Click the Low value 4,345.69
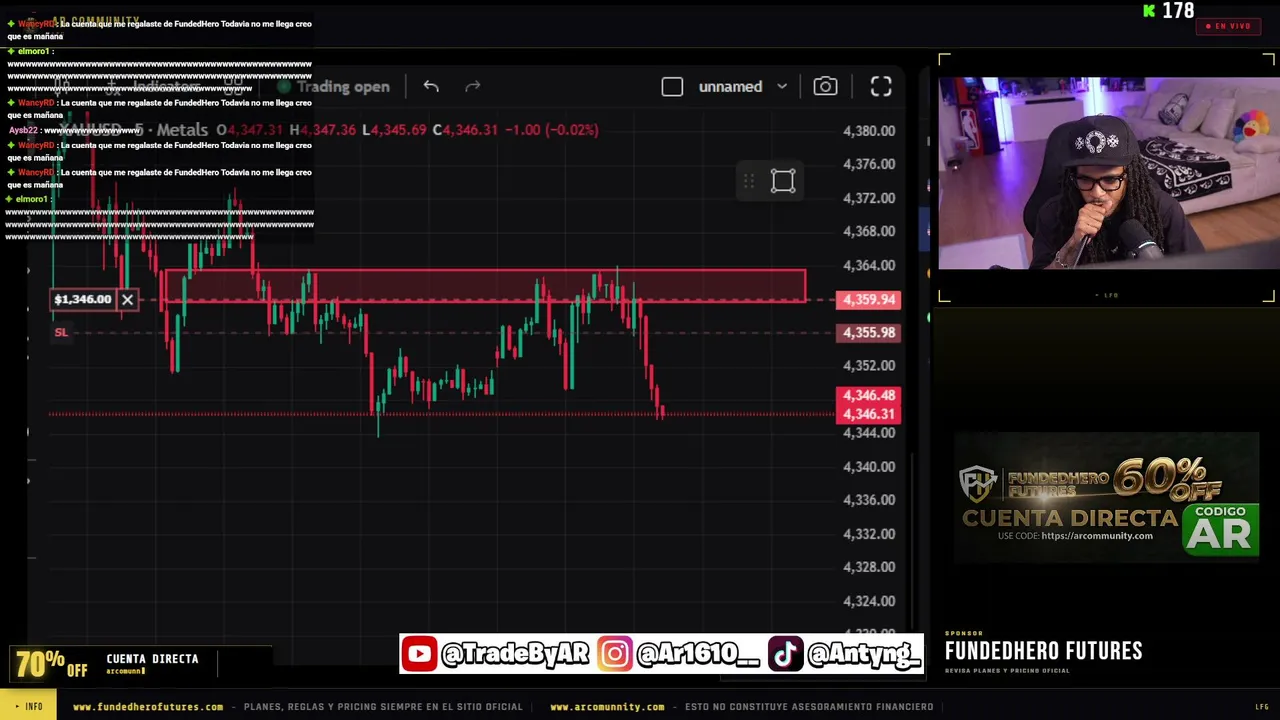This screenshot has height=720, width=1280. (394, 130)
